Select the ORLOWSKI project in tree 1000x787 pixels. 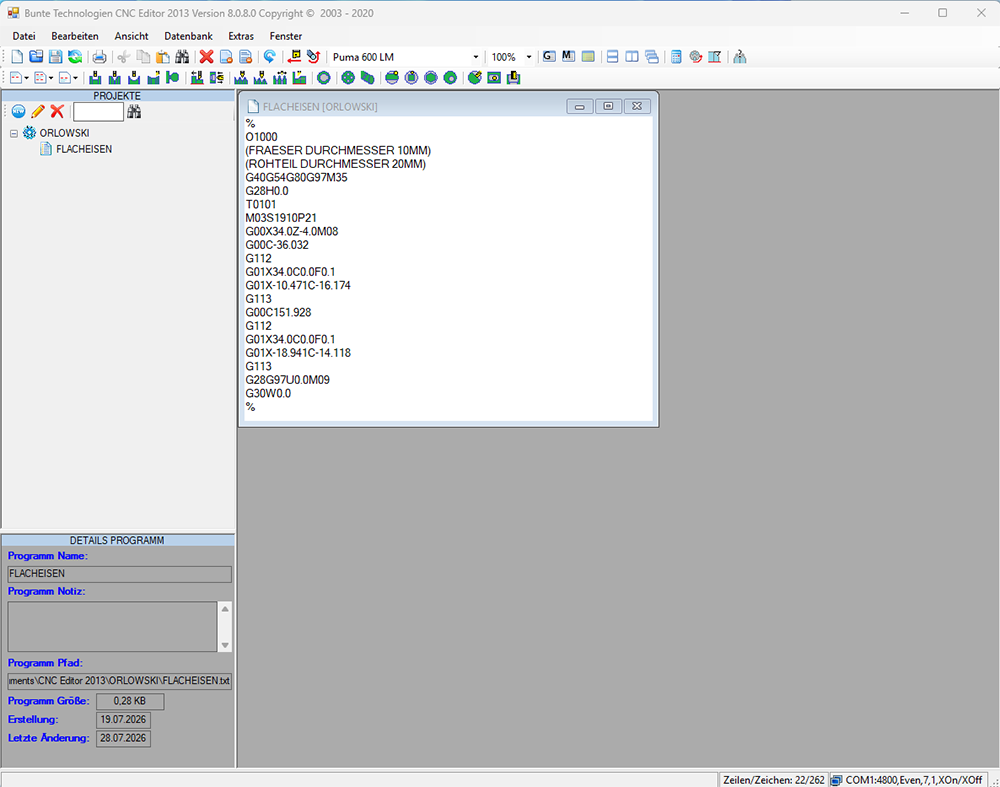(x=64, y=133)
